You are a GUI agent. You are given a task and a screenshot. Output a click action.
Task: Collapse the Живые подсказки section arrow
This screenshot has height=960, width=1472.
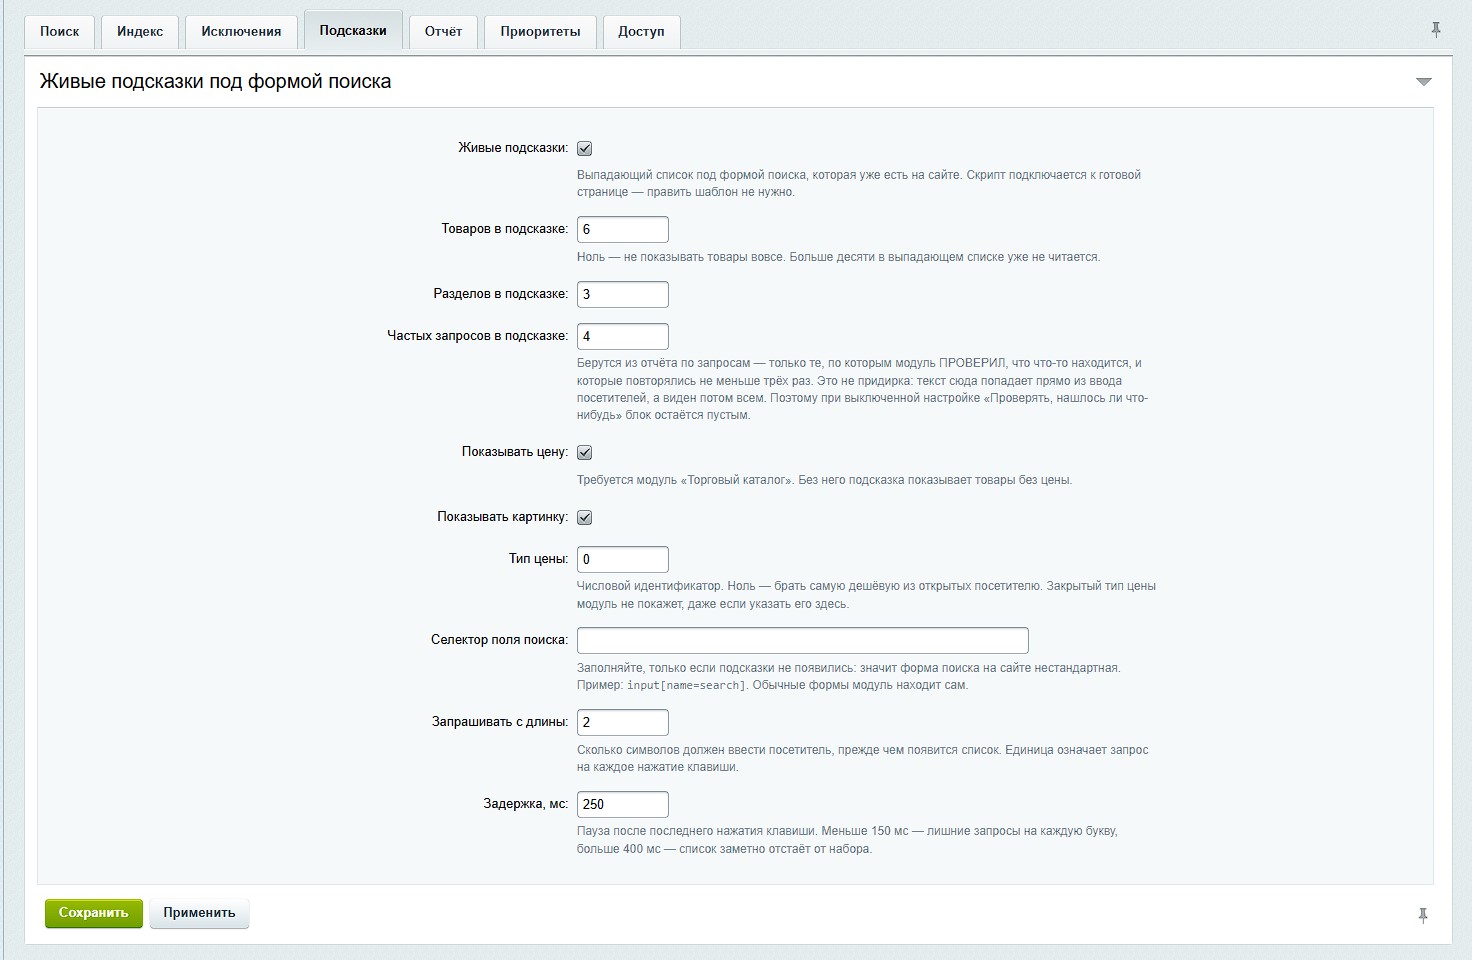(1424, 82)
